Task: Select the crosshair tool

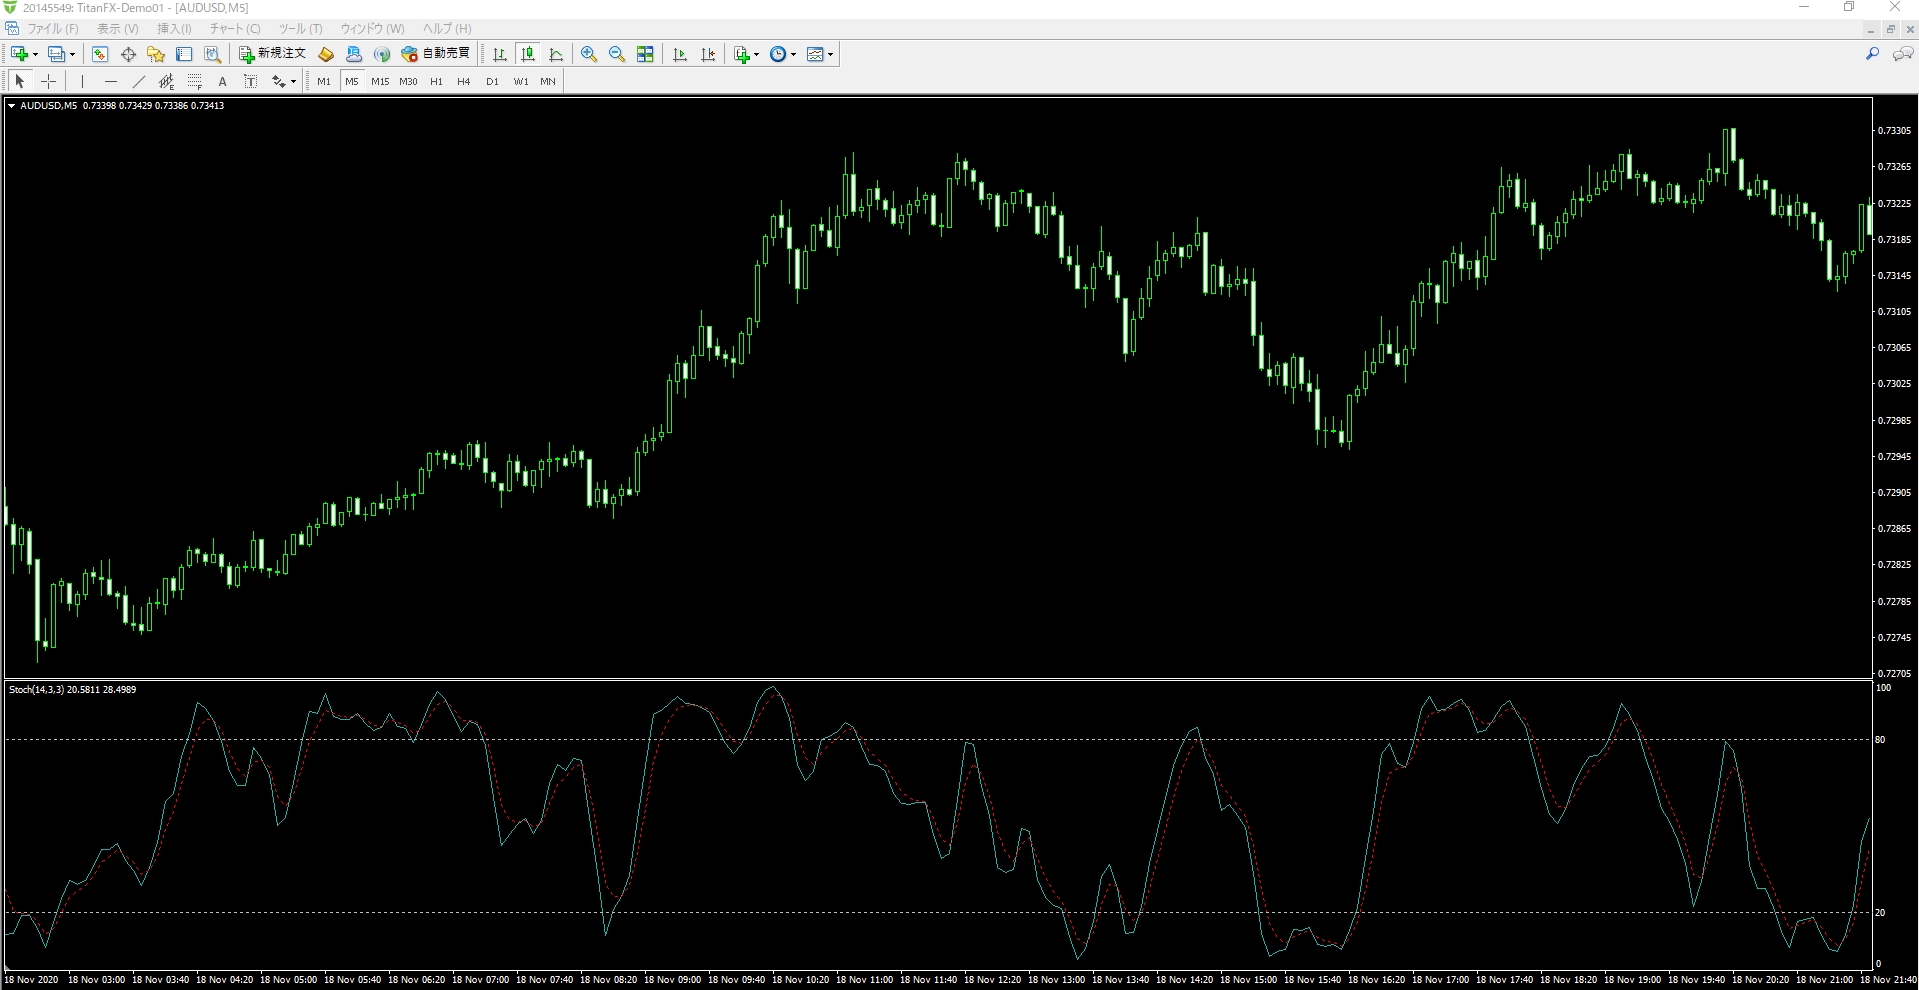Action: (48, 81)
